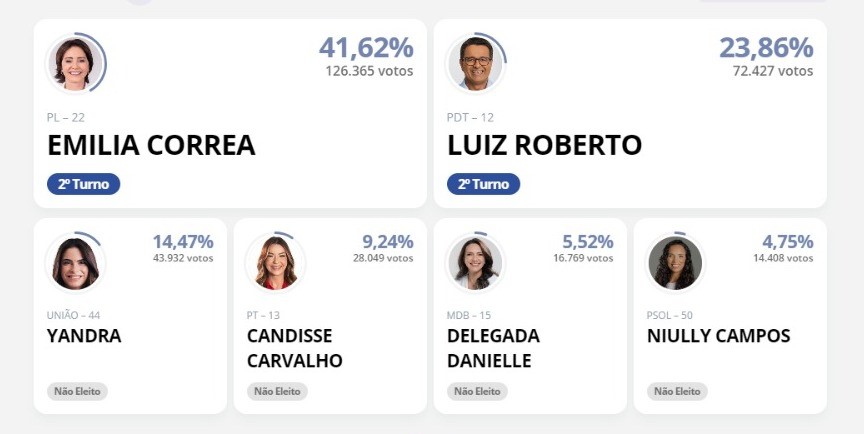Click Emilia Correa's 2º Turno badge
Image resolution: width=864 pixels, height=434 pixels.
pyautogui.click(x=83, y=184)
